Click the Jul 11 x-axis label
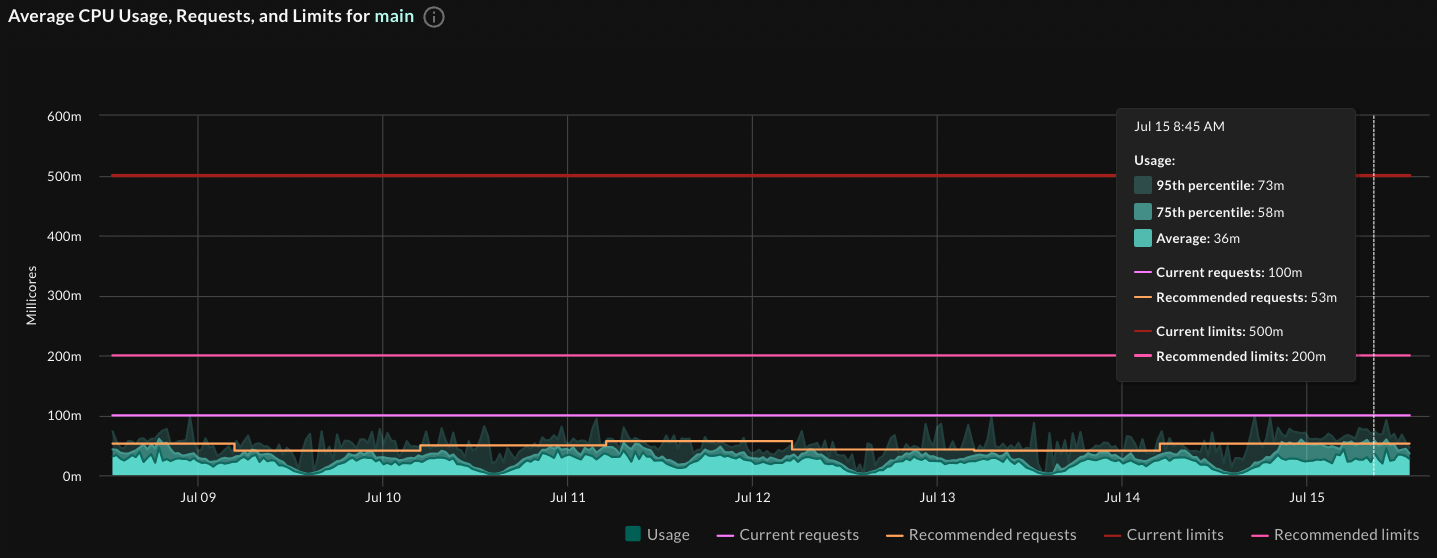This screenshot has height=558, width=1437. 567,497
